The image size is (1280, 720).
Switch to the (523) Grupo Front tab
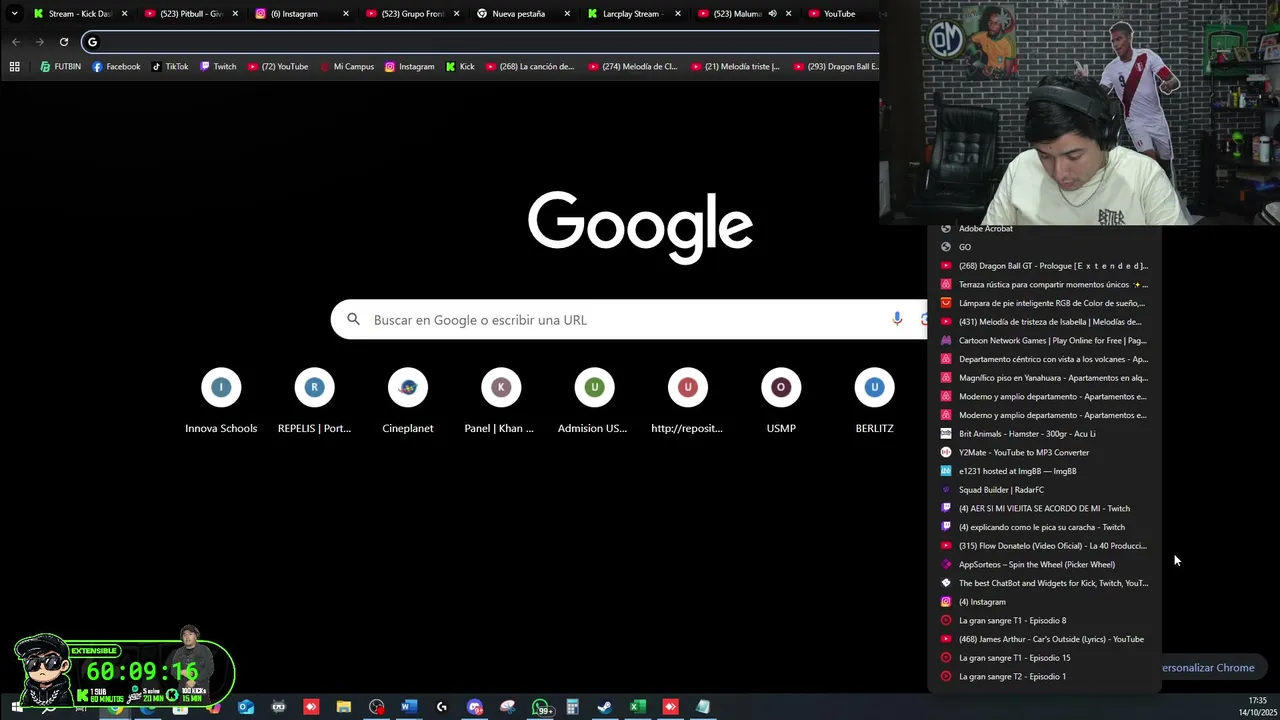412,14
